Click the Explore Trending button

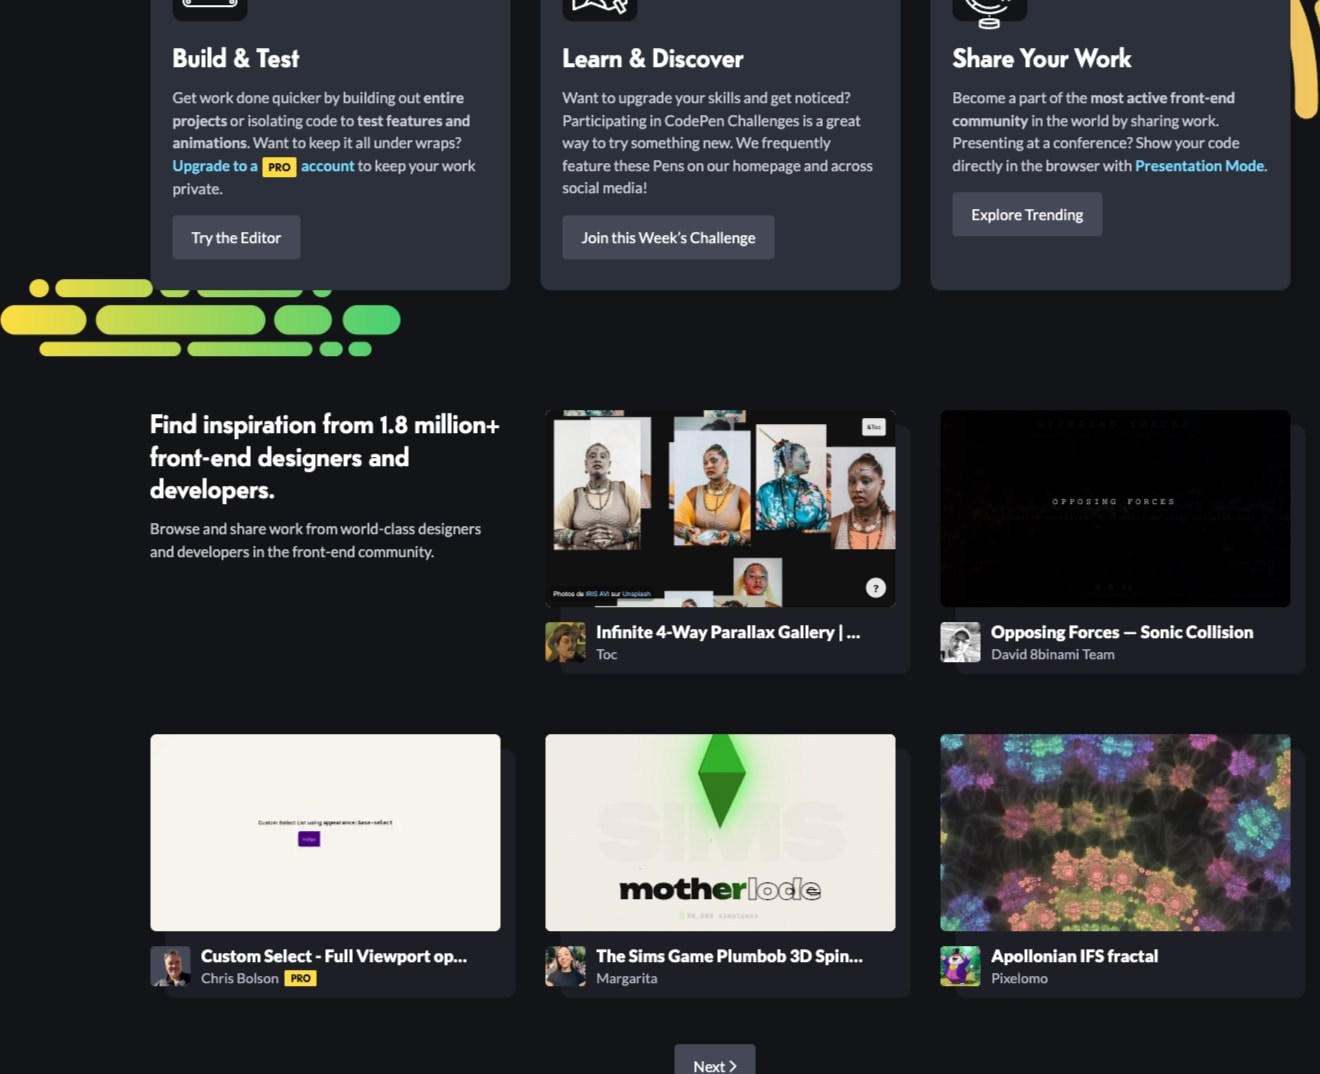pyautogui.click(x=1027, y=215)
